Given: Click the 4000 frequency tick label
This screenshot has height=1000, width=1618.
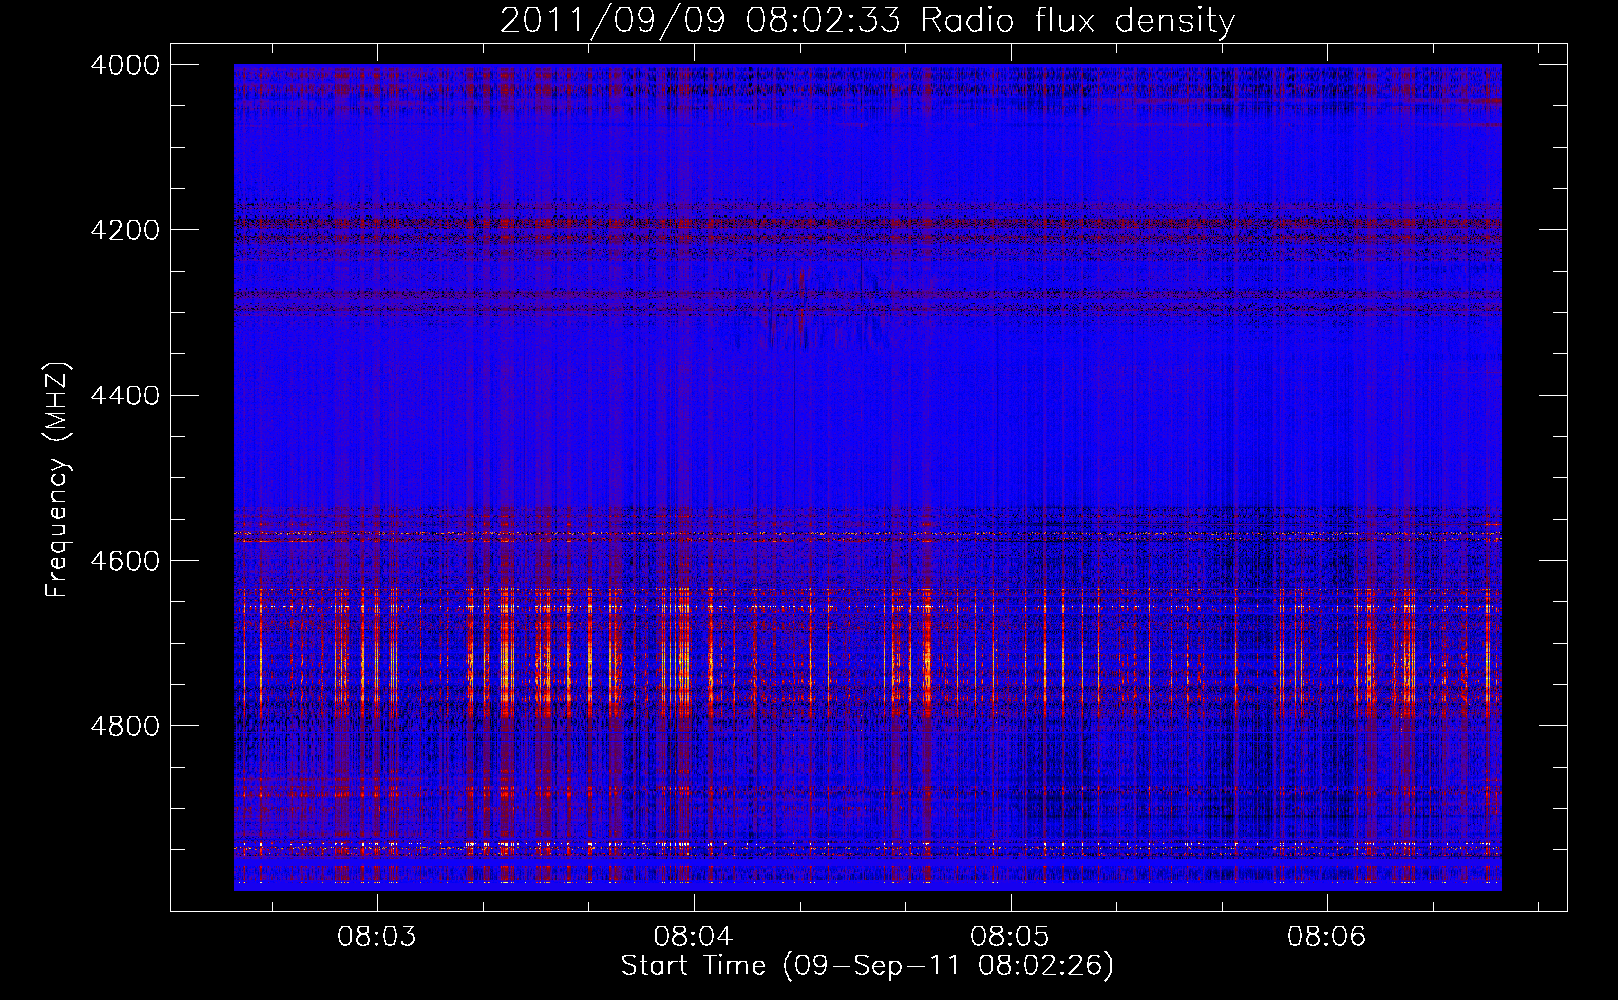Looking at the screenshot, I should coord(125,65).
